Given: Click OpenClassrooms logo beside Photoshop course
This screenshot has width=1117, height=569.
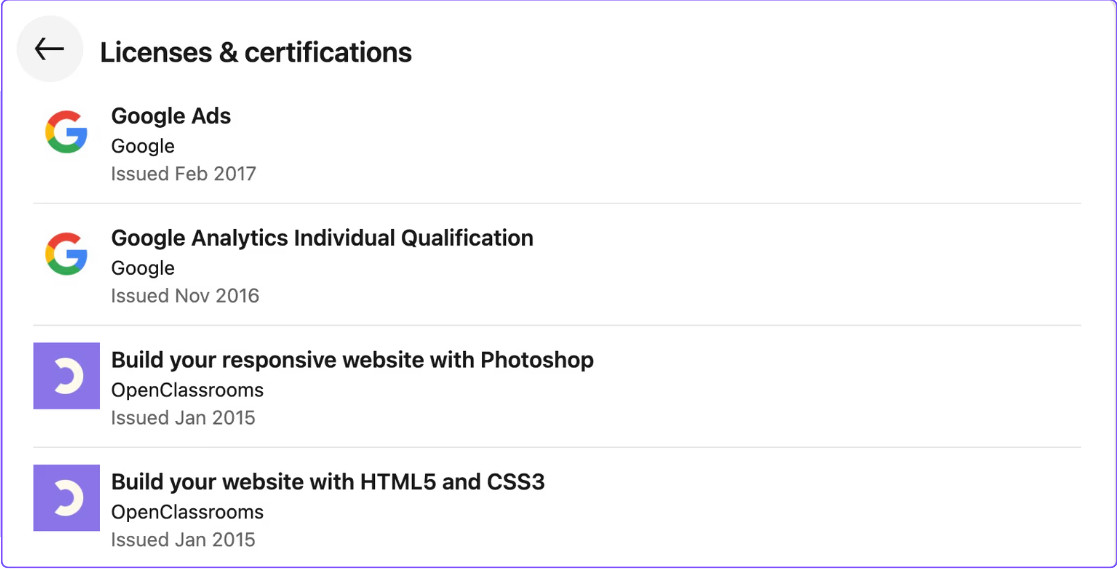Looking at the screenshot, I should click(66, 376).
